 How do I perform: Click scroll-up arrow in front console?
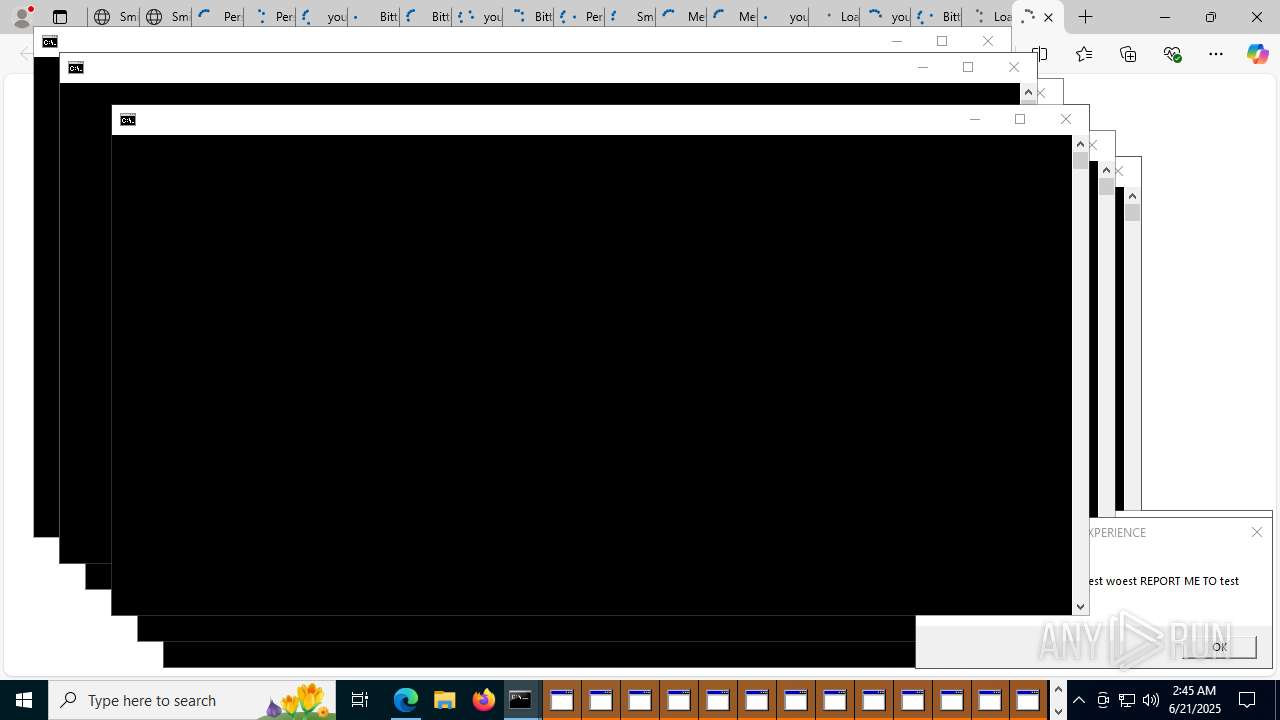1080,144
